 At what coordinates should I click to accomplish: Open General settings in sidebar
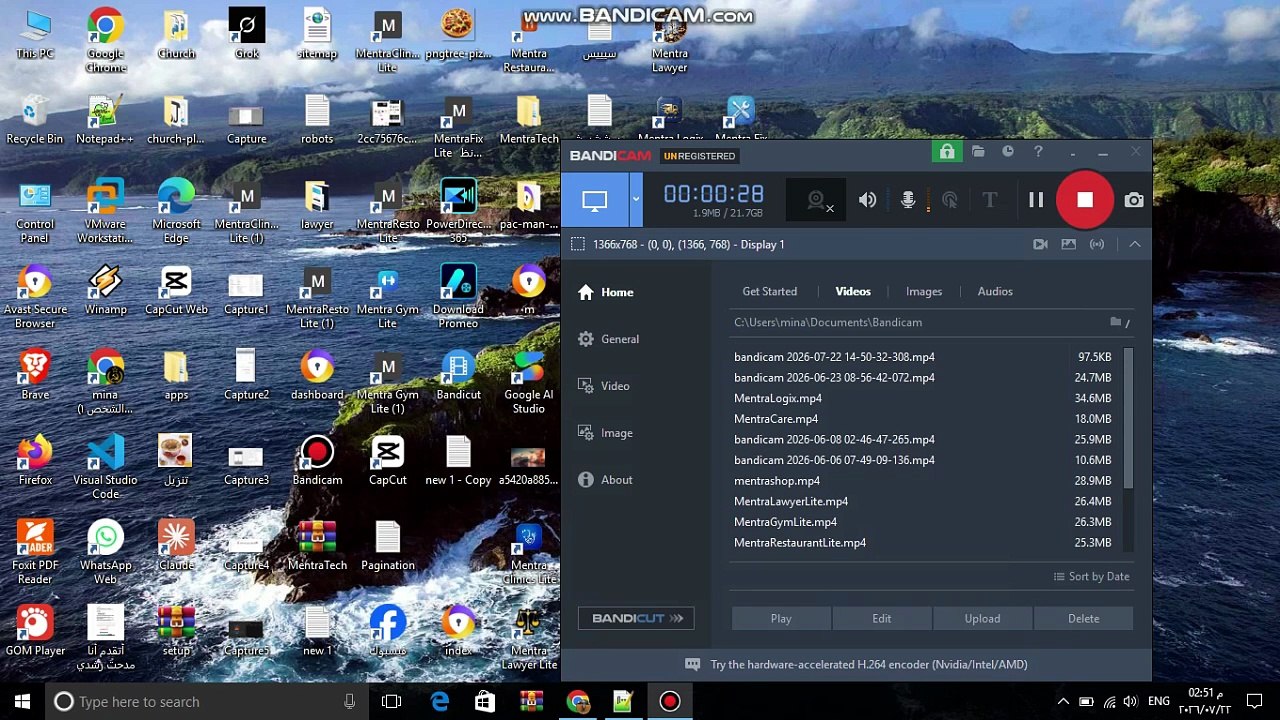(x=608, y=339)
